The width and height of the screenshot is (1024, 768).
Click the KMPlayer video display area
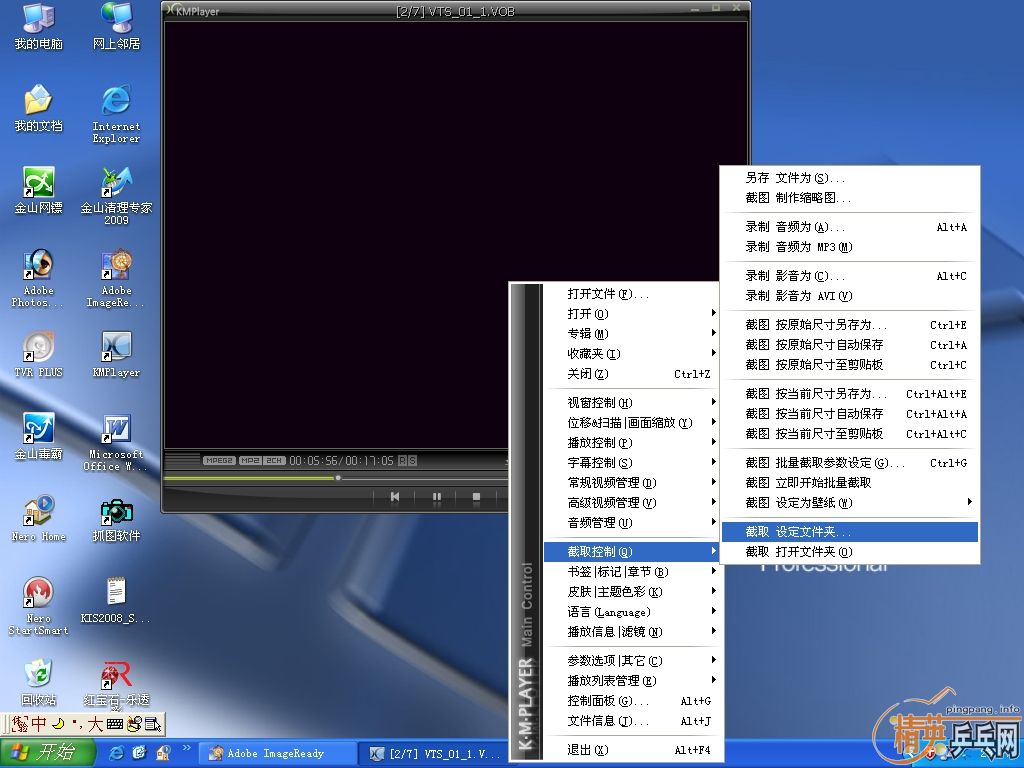click(456, 235)
